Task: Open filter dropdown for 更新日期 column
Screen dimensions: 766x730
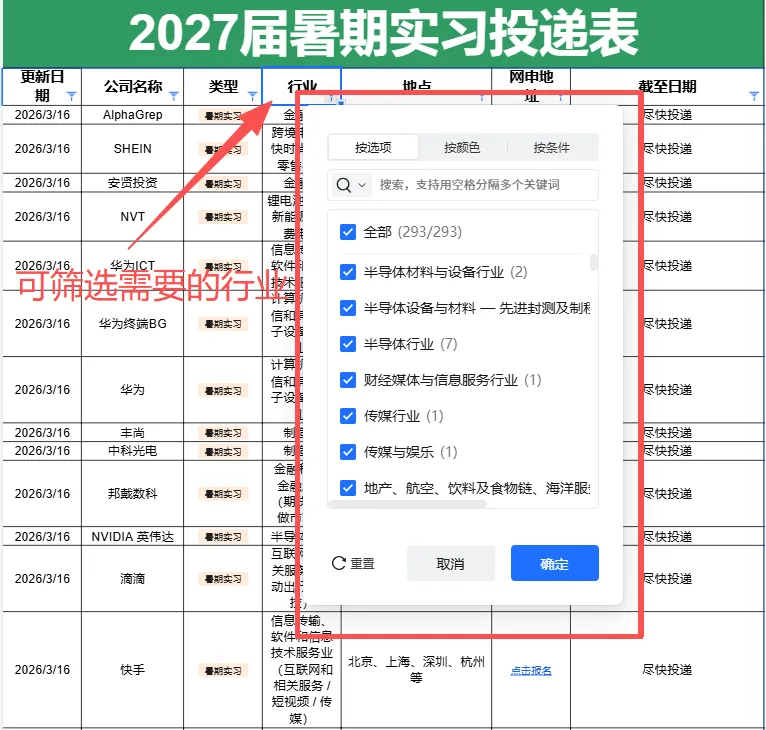Action: (x=71, y=95)
